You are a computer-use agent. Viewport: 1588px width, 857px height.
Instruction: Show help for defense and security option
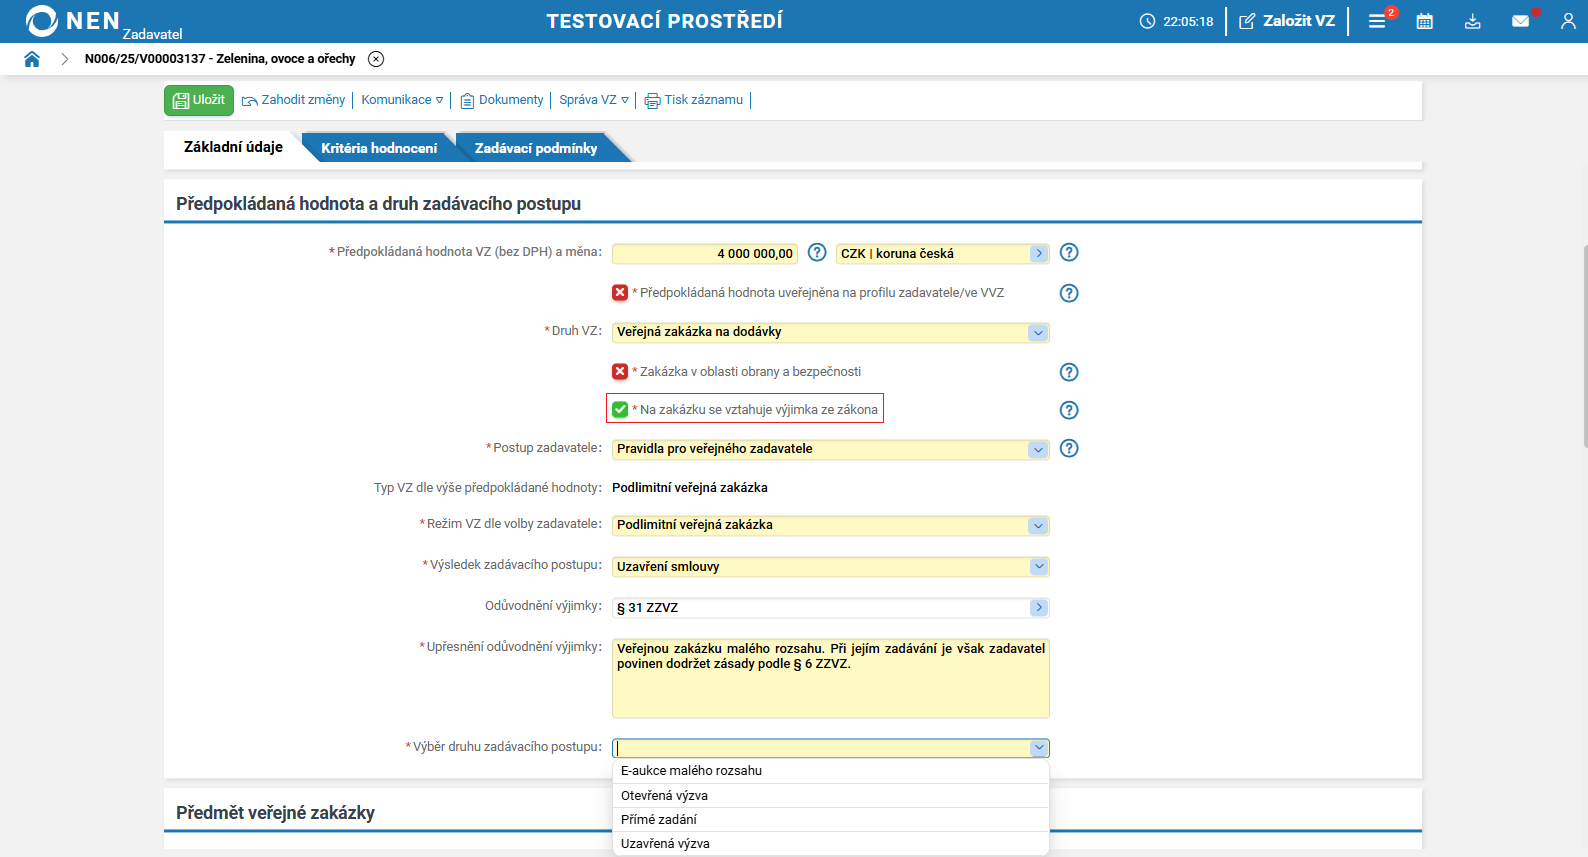coord(1069,372)
